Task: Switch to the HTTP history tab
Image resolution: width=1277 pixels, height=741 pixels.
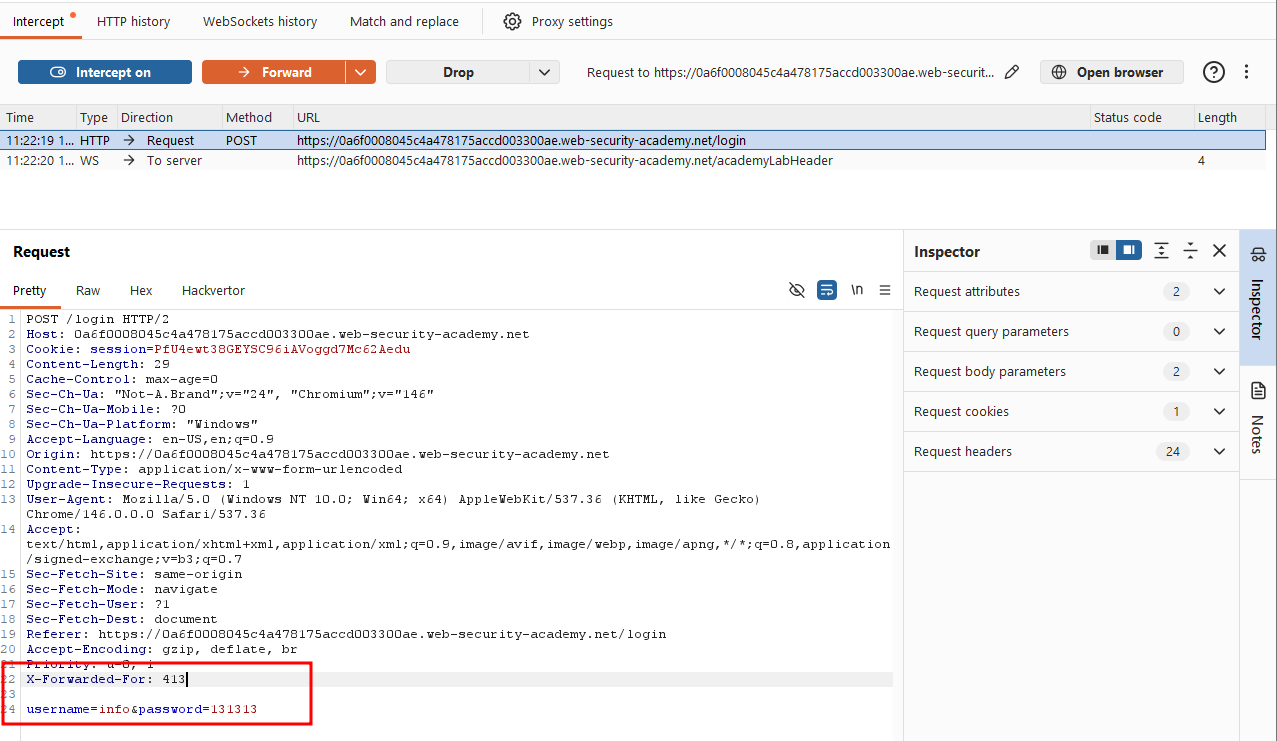Action: [134, 21]
